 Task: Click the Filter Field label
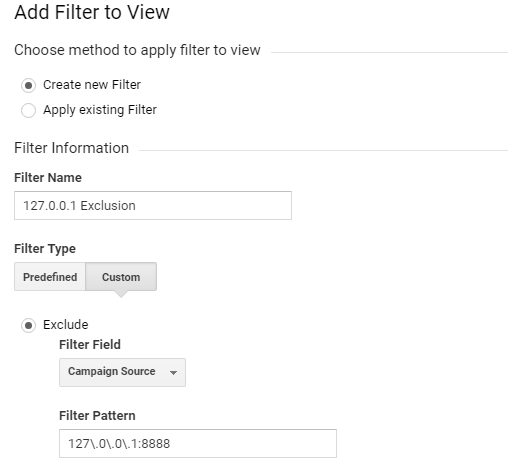90,345
